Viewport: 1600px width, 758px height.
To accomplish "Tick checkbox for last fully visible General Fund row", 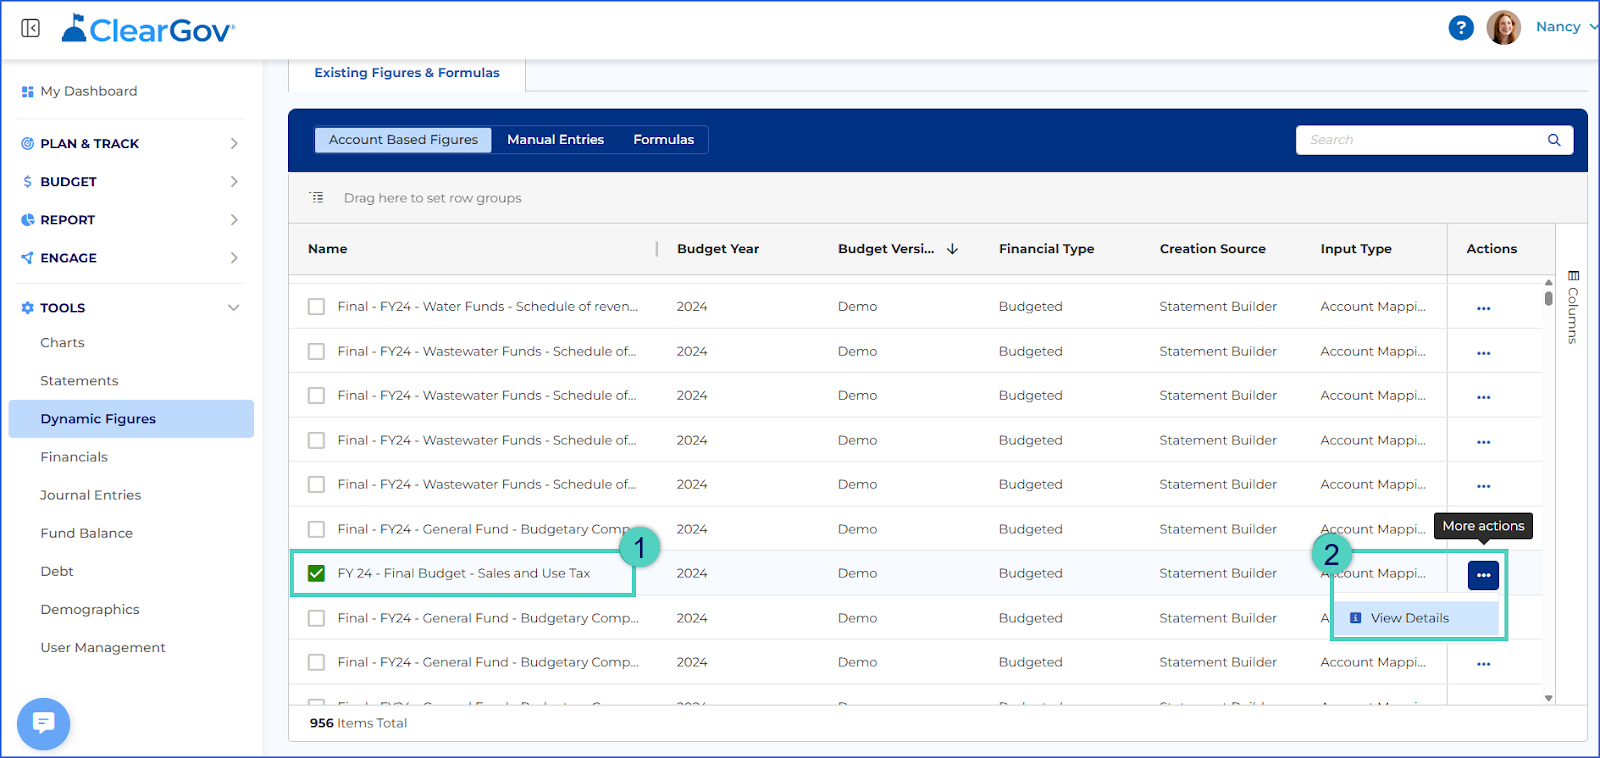I will point(316,662).
